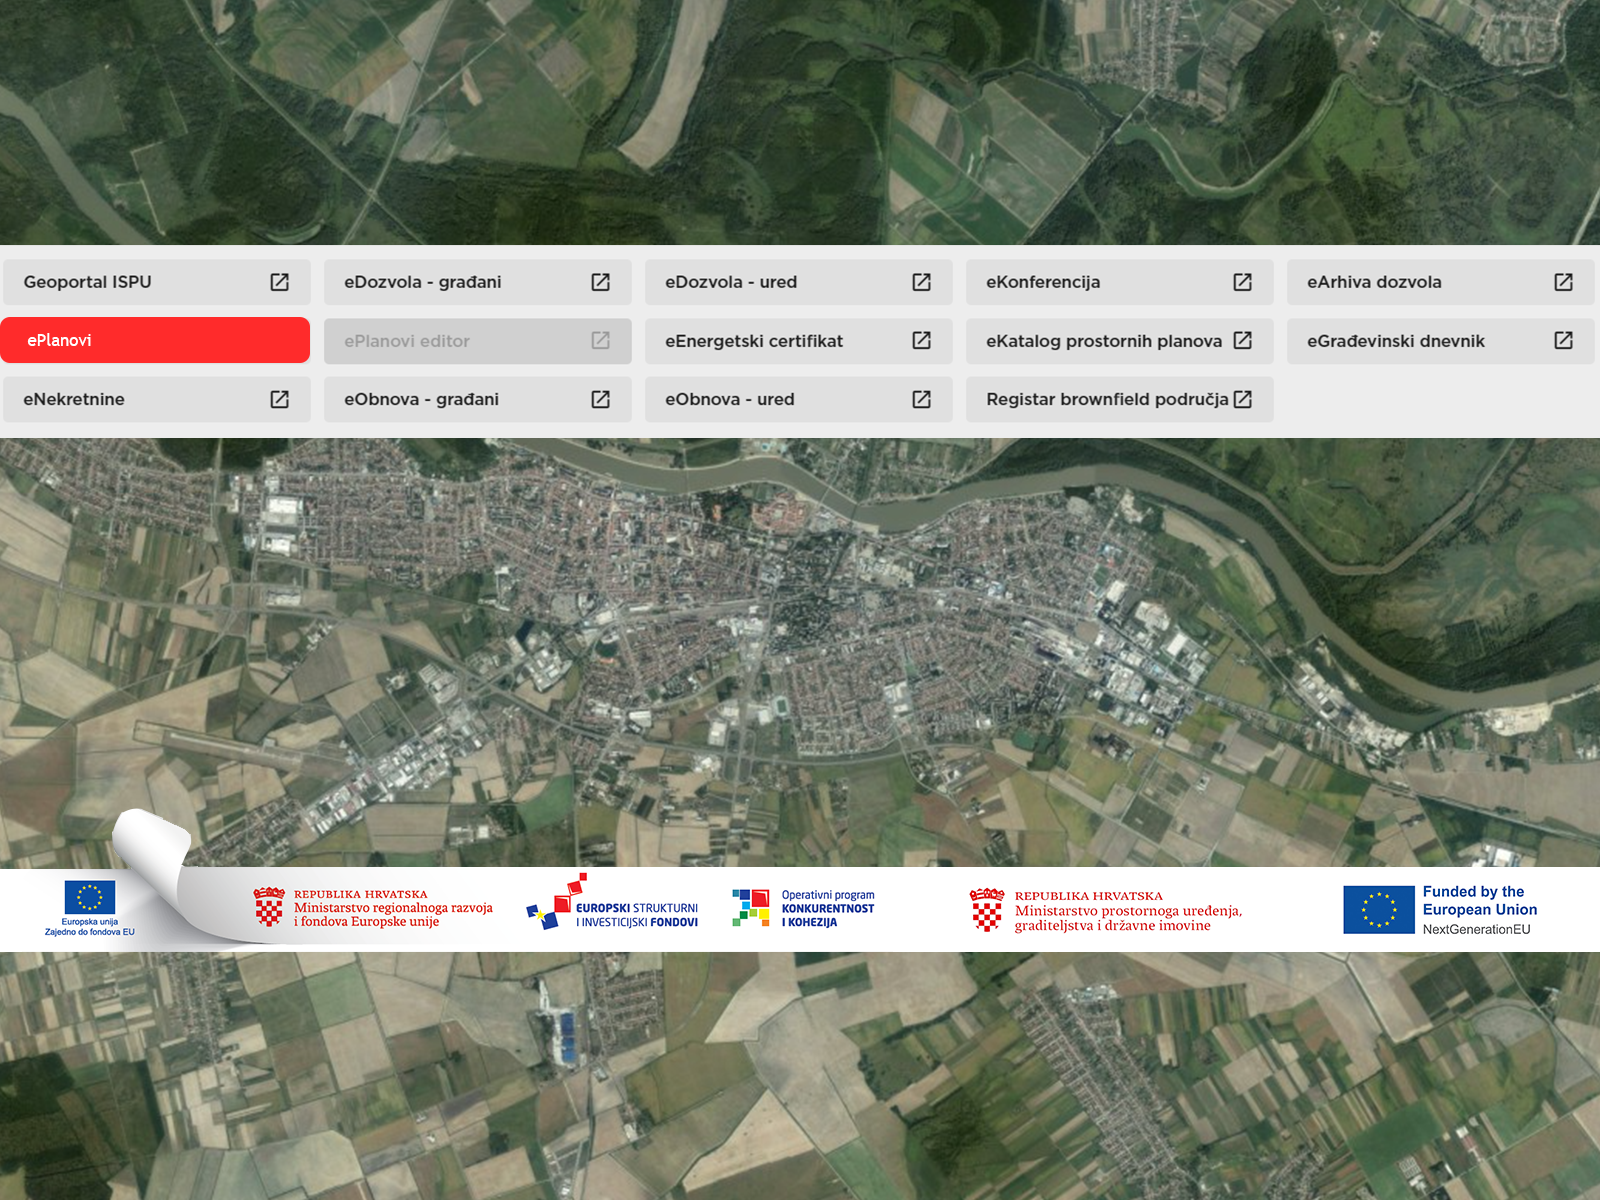Screen dimensions: 1600x1200
Task: Open eNekretnine with its external link icon
Action: 281,399
